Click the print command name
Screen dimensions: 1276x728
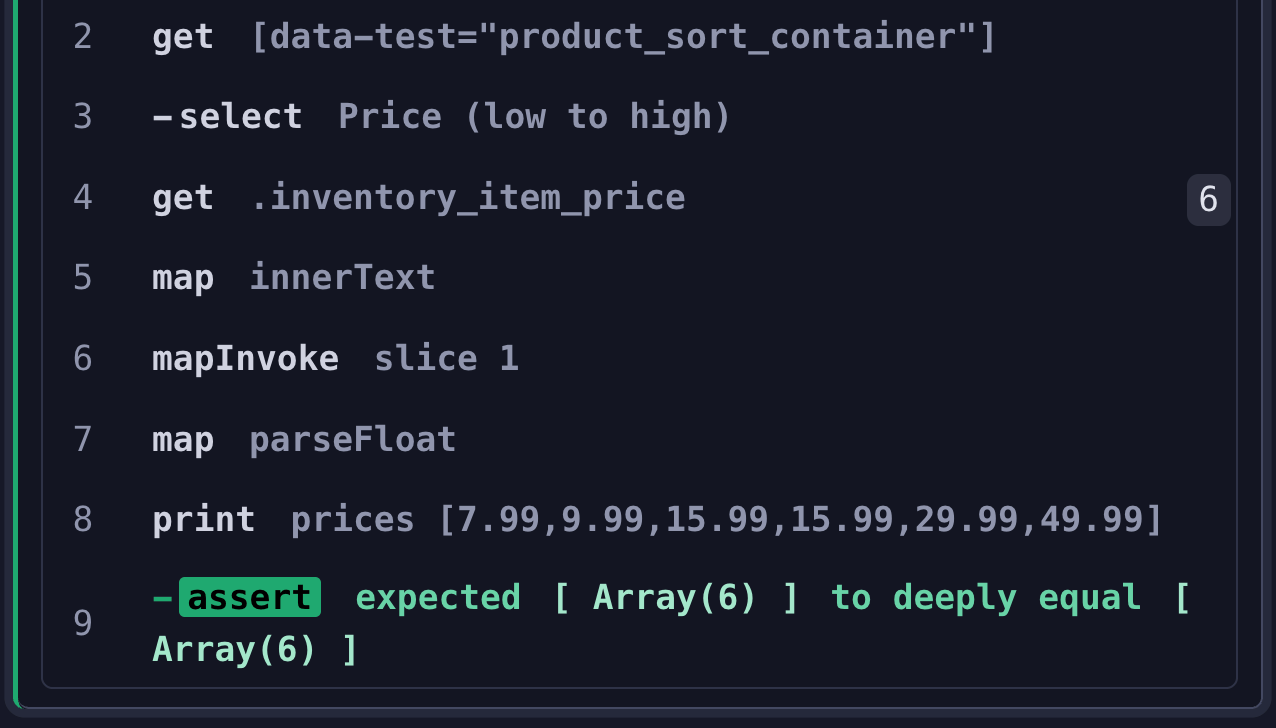(203, 520)
